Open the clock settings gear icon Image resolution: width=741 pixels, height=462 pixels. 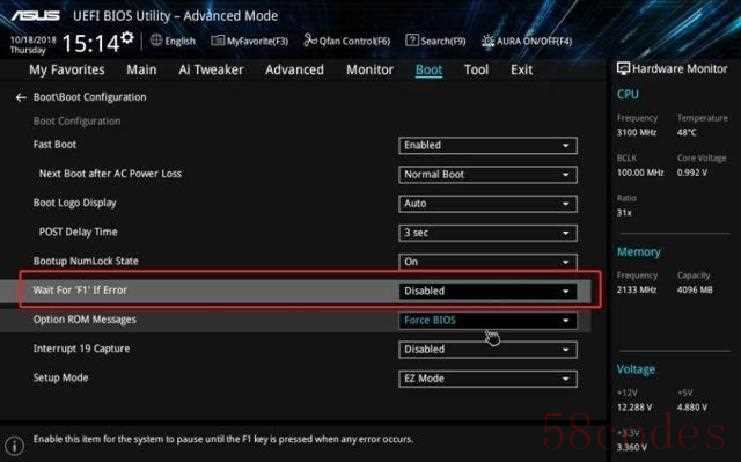127,38
